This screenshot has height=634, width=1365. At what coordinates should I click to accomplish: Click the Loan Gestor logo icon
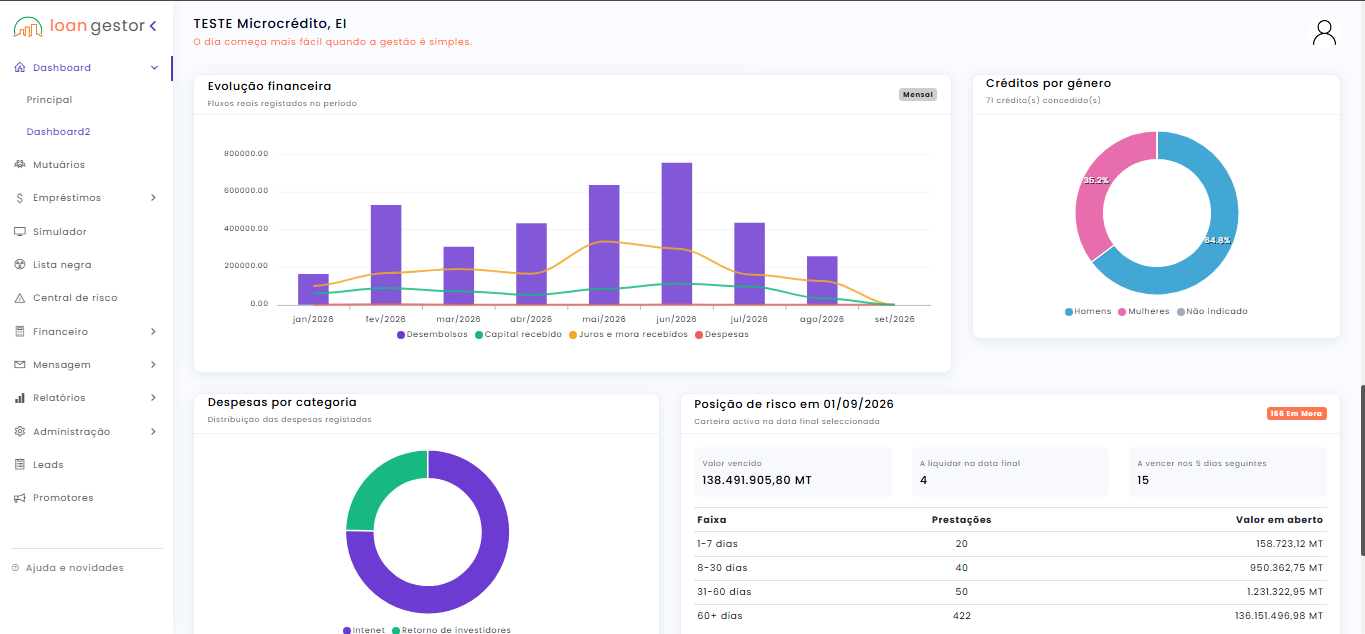click(28, 26)
